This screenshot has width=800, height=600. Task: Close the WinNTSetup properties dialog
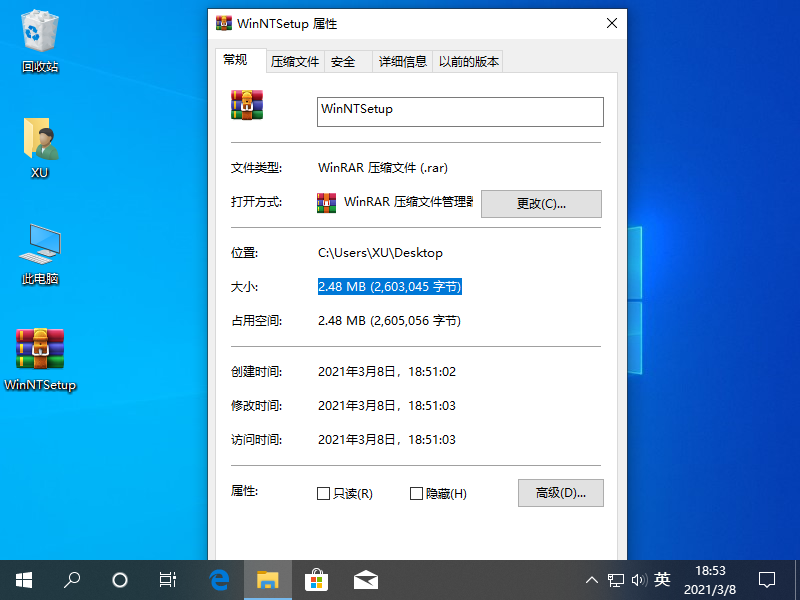pyautogui.click(x=612, y=23)
